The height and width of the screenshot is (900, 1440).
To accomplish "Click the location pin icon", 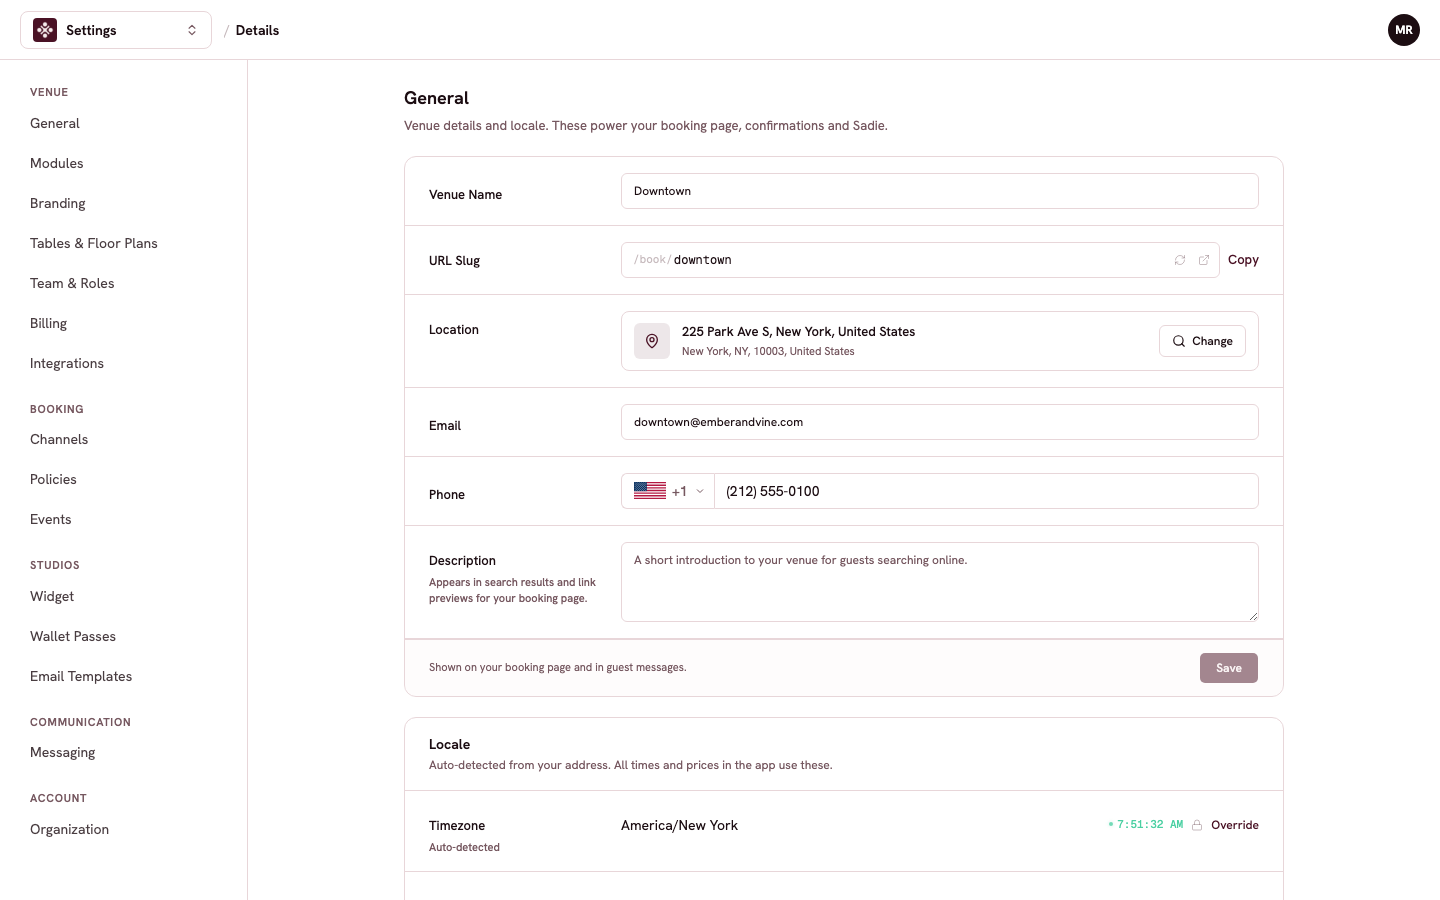I will (x=652, y=341).
